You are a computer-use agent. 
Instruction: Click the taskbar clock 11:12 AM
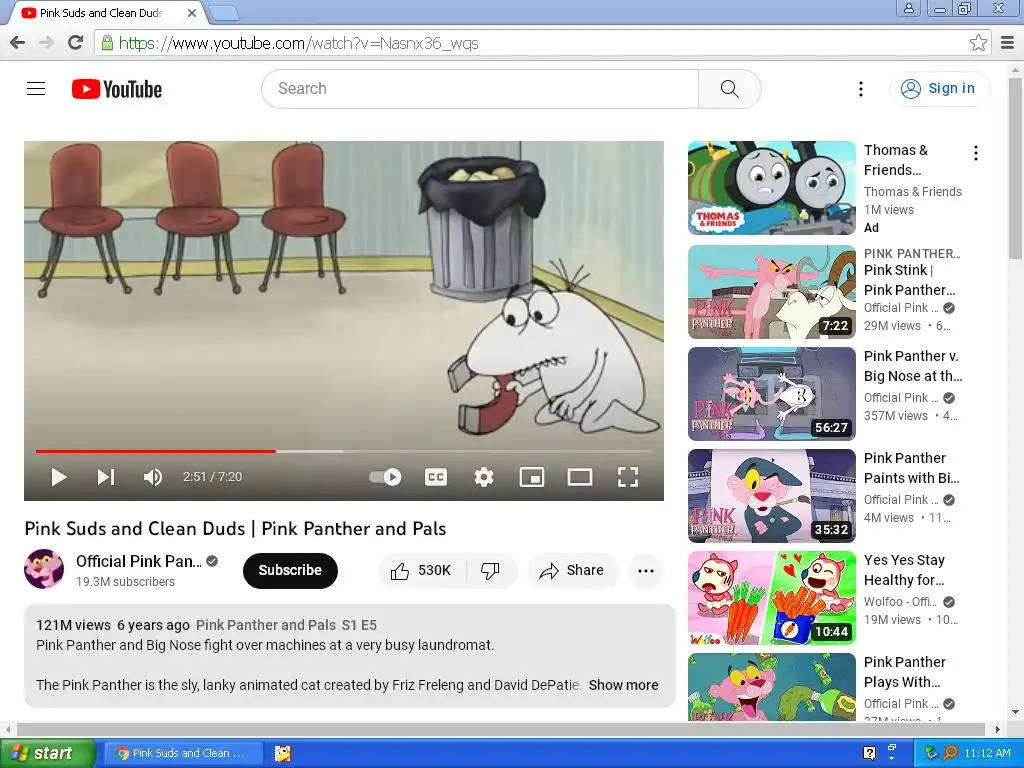coord(987,754)
